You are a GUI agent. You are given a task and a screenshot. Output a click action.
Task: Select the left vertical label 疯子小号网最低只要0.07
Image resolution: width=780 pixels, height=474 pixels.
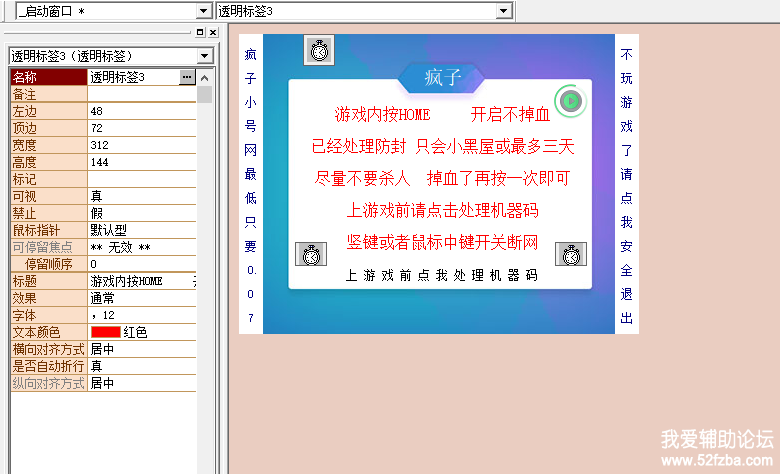pyautogui.click(x=251, y=185)
